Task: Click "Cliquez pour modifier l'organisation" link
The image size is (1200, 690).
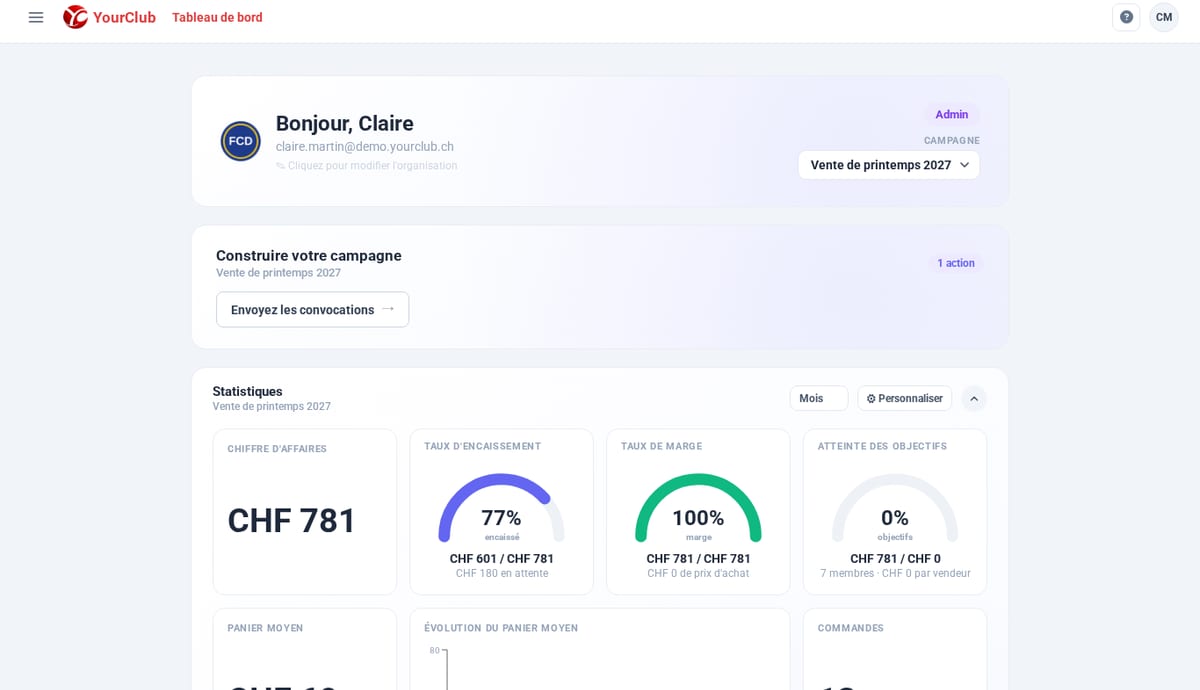Action: tap(367, 166)
